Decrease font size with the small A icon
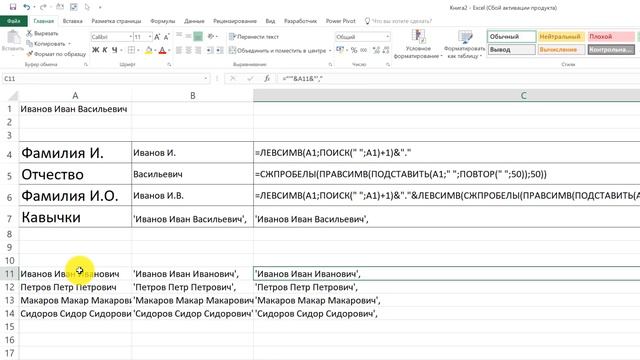 coord(166,37)
